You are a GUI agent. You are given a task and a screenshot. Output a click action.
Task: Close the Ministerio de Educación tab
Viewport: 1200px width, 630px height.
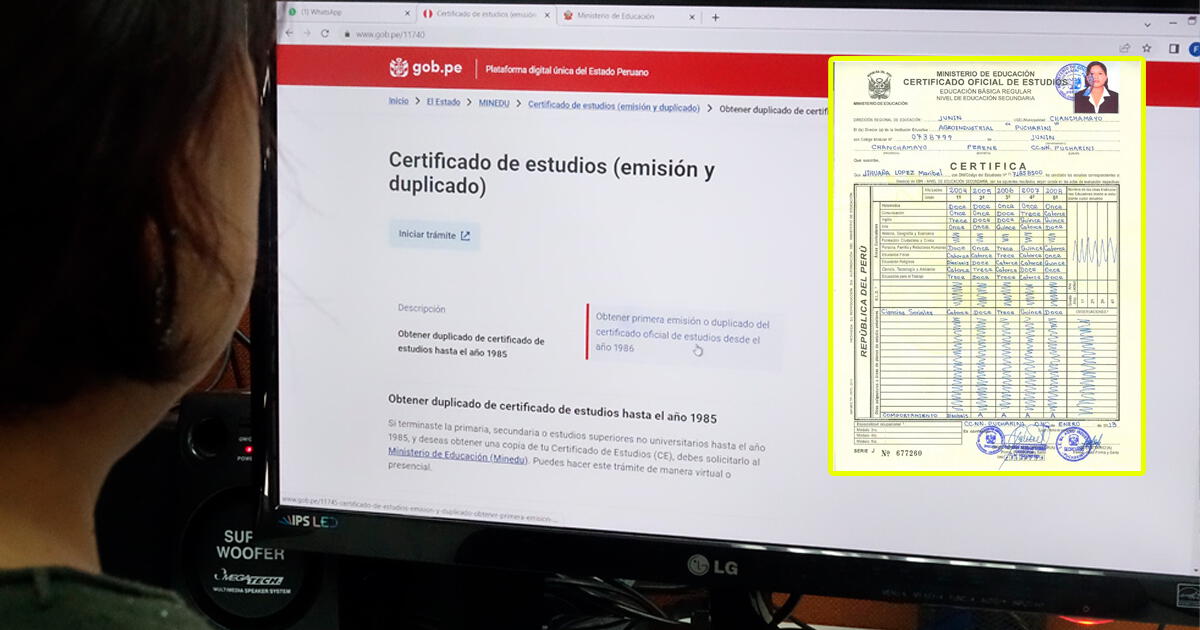694,17
